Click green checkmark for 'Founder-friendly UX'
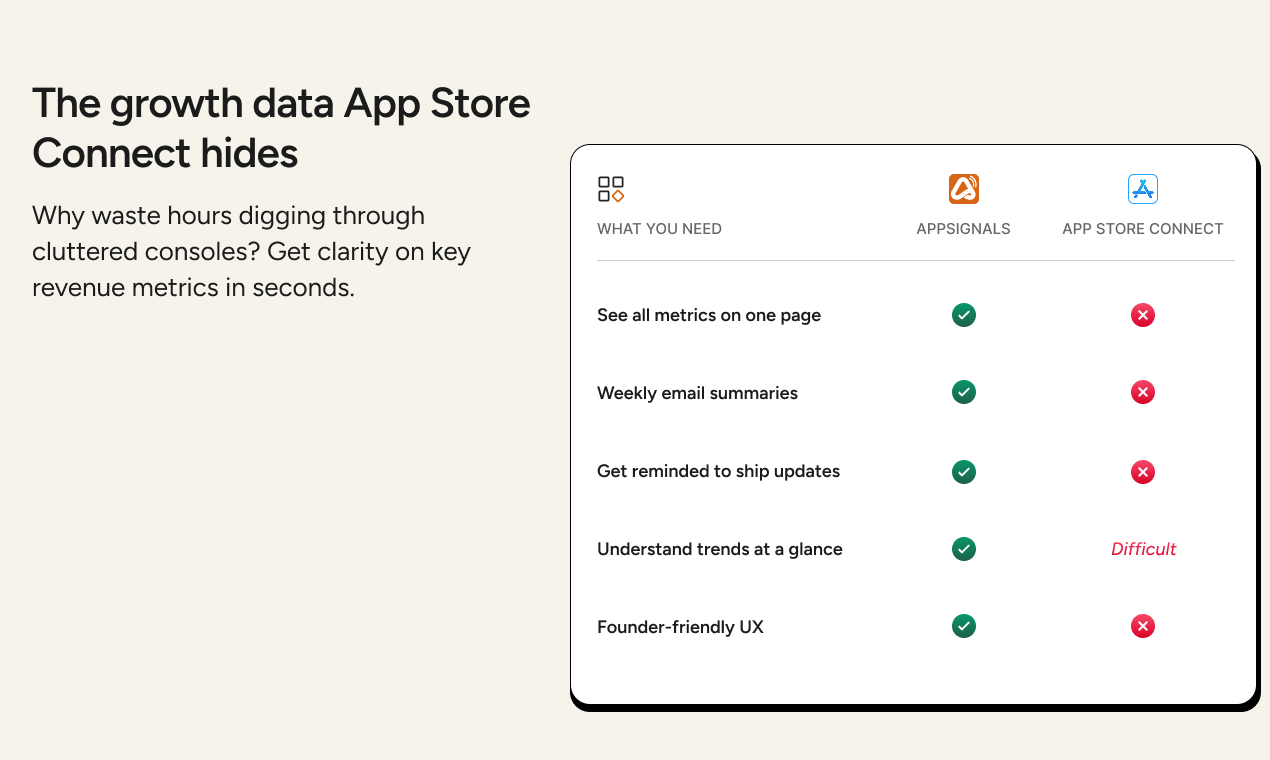 tap(964, 626)
